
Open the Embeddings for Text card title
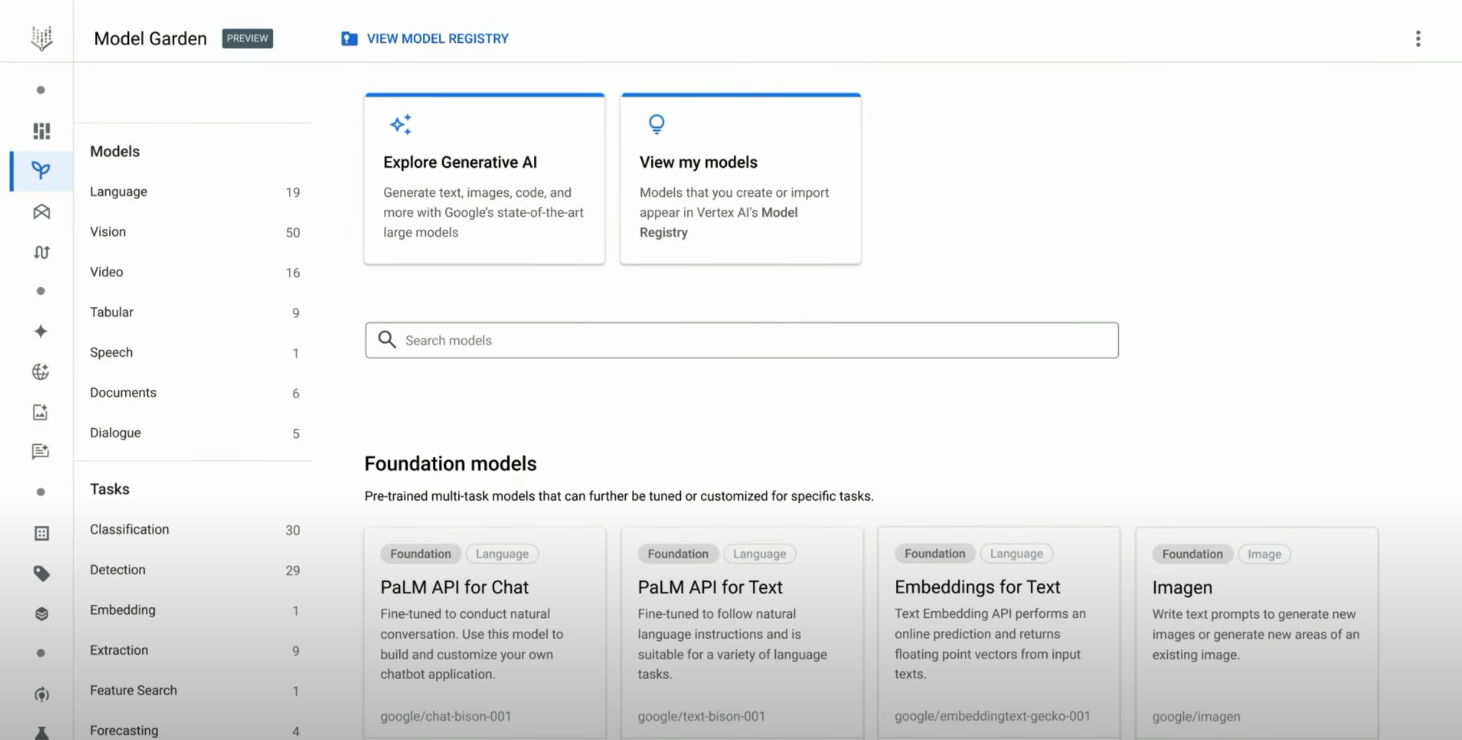978,587
